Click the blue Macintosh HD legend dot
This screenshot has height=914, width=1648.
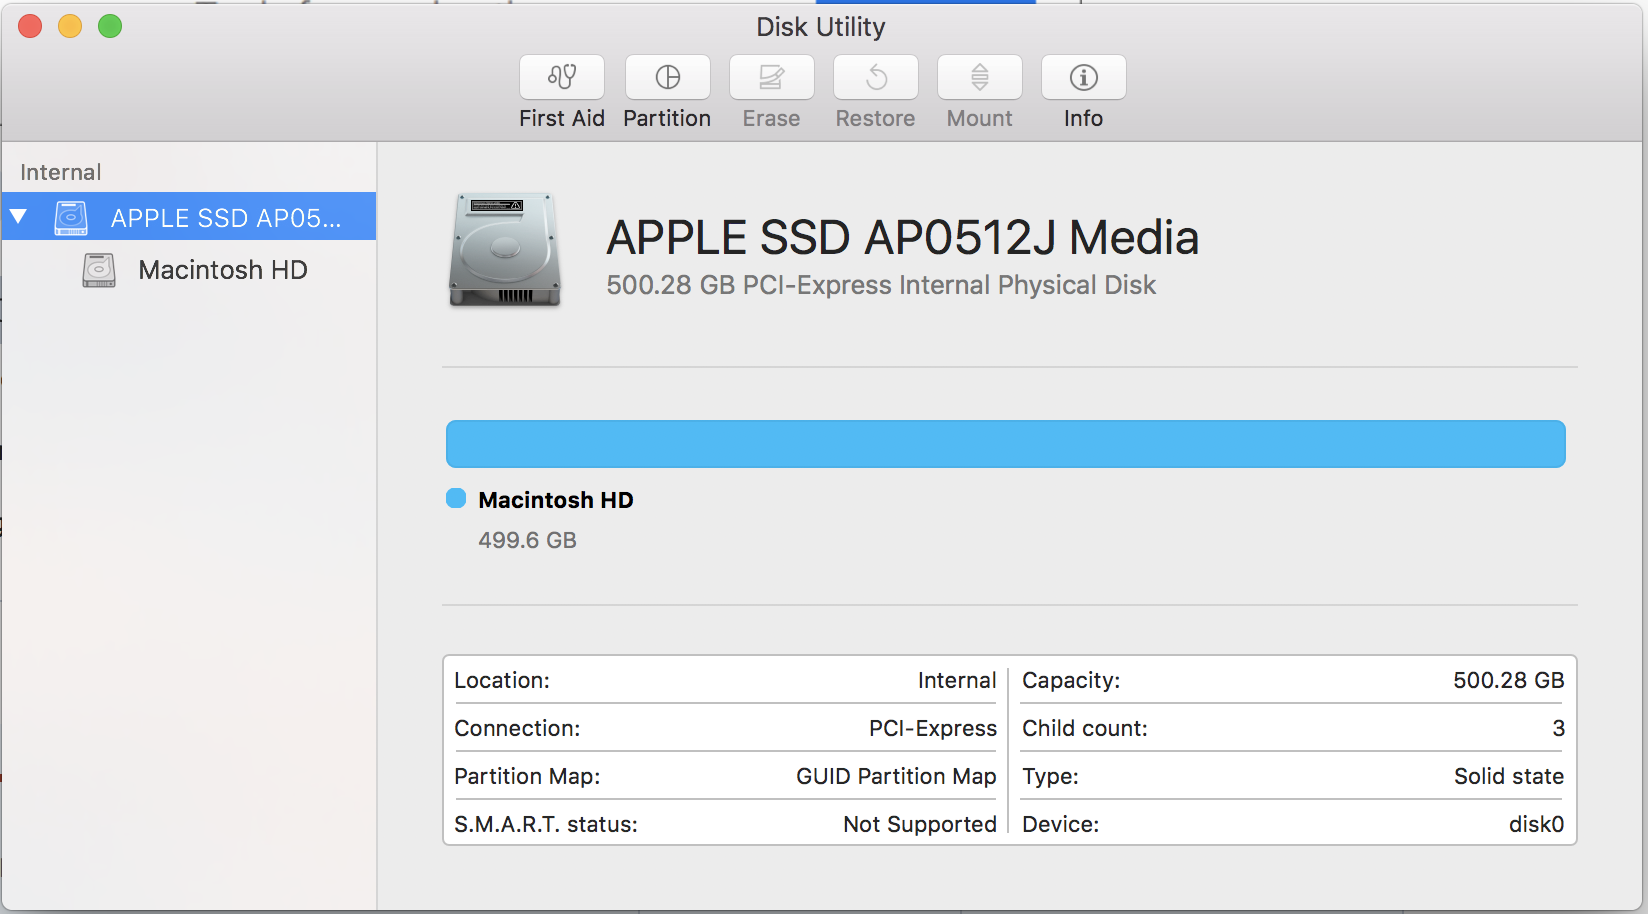click(x=456, y=498)
